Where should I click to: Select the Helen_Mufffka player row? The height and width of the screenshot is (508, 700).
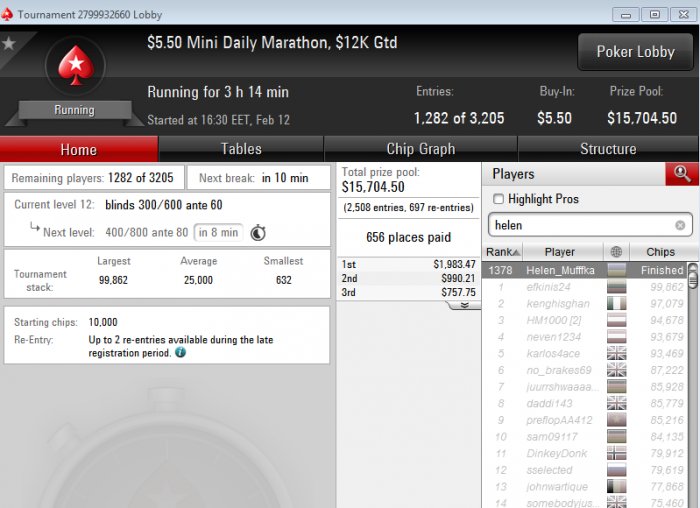pos(585,270)
